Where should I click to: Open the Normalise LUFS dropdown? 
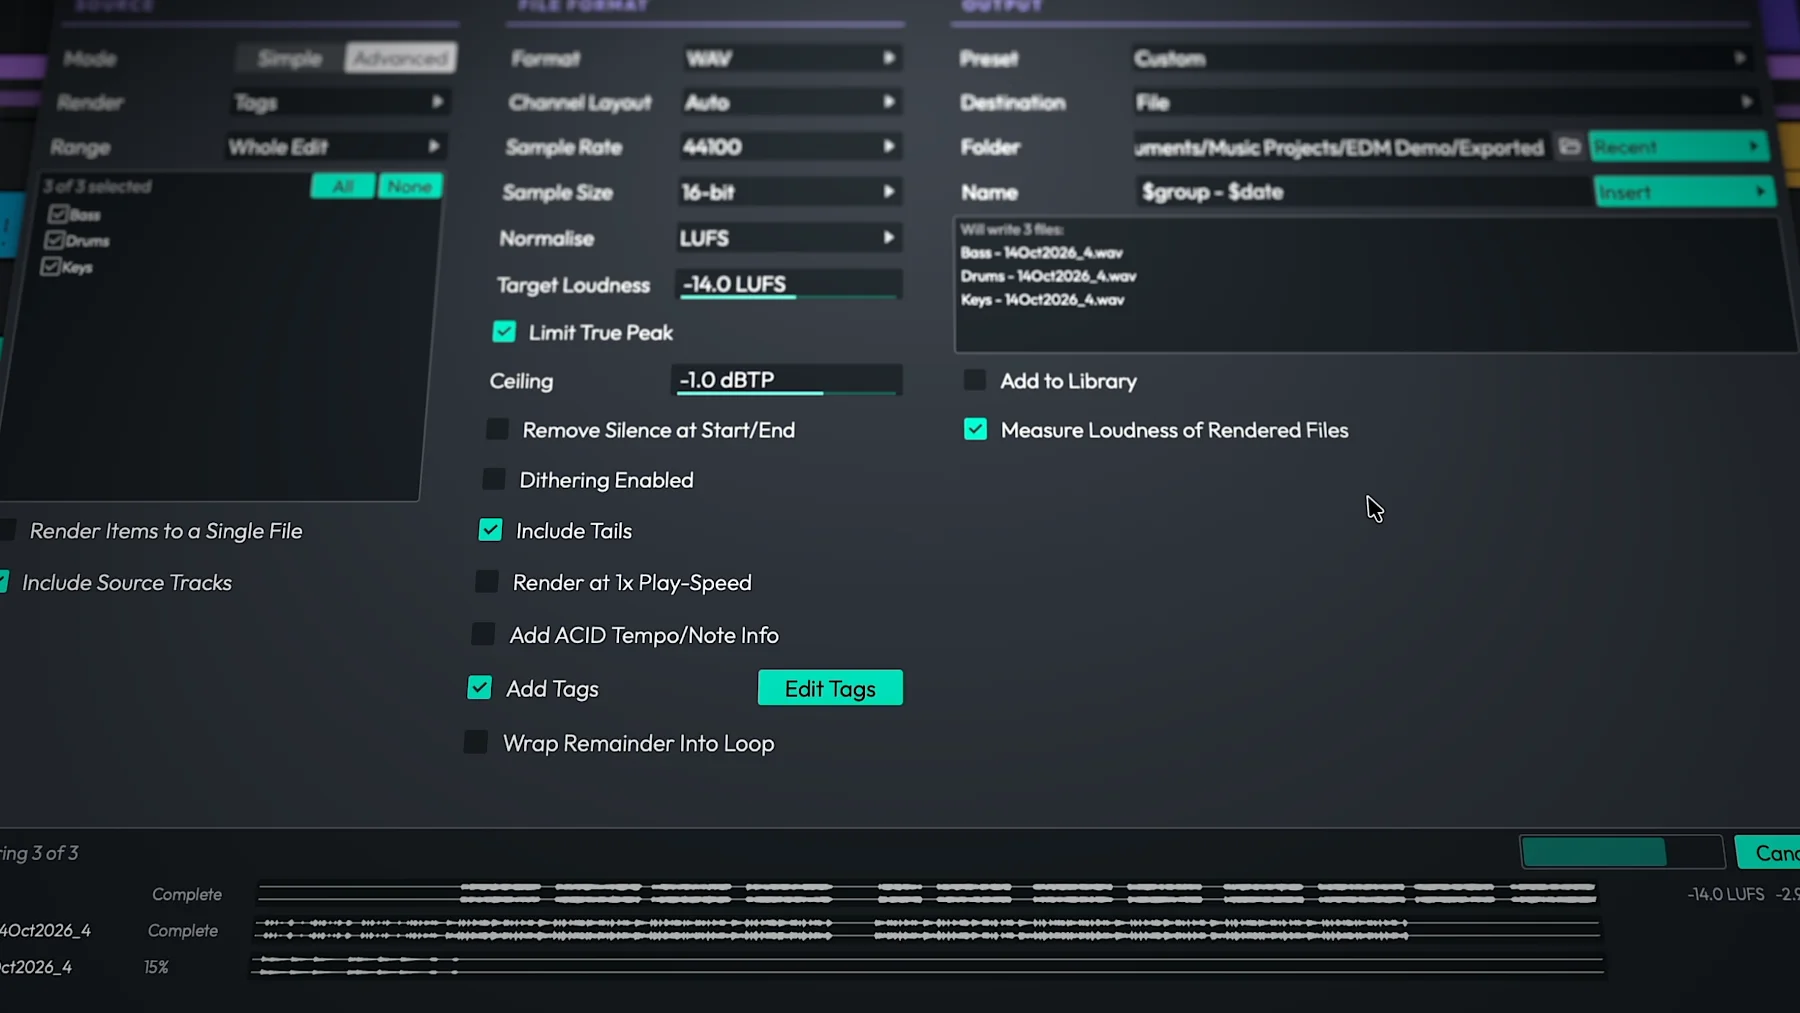[788, 238]
